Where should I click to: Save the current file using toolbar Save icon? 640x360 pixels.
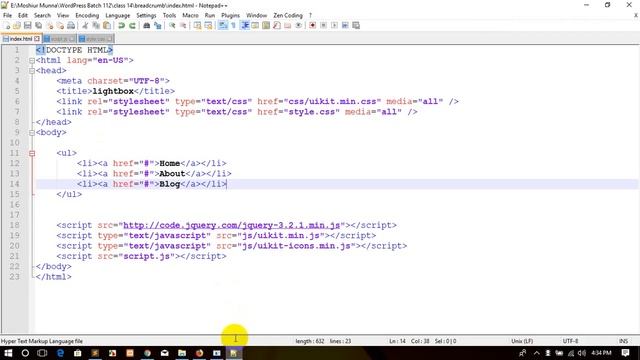(27, 25)
